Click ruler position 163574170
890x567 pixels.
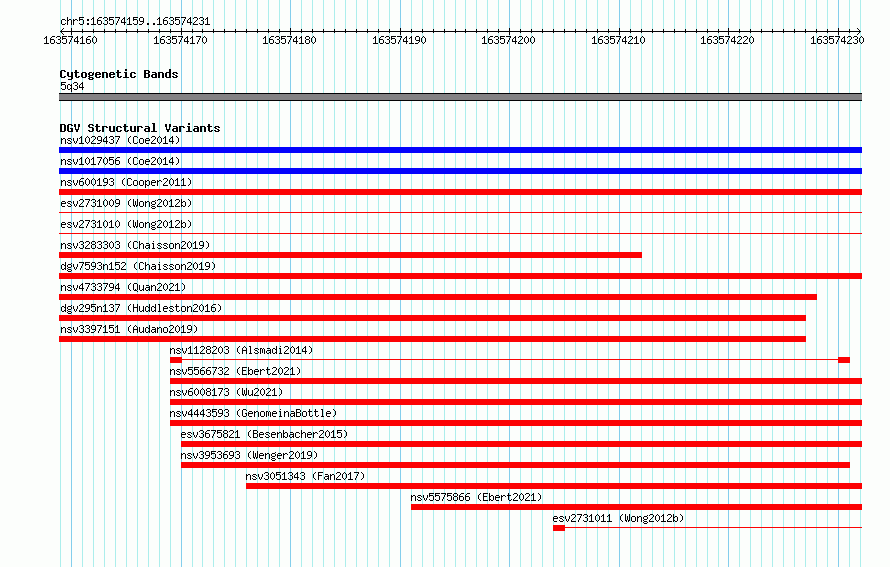click(x=180, y=40)
